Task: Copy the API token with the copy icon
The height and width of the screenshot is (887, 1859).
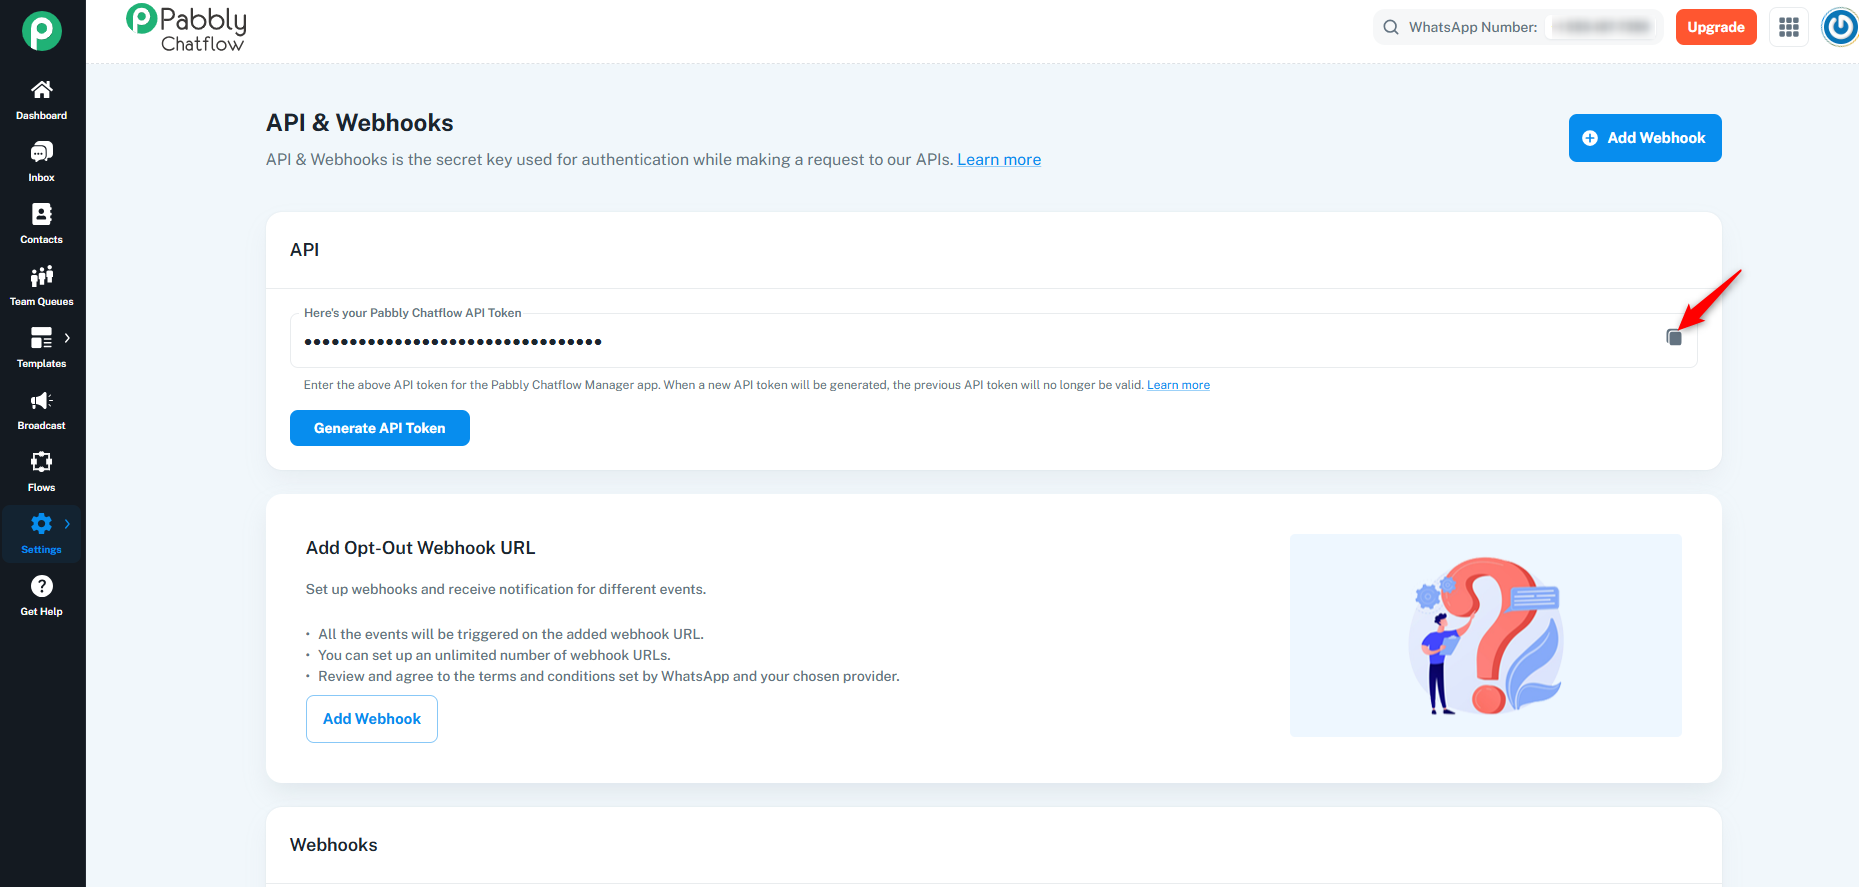Action: point(1674,338)
